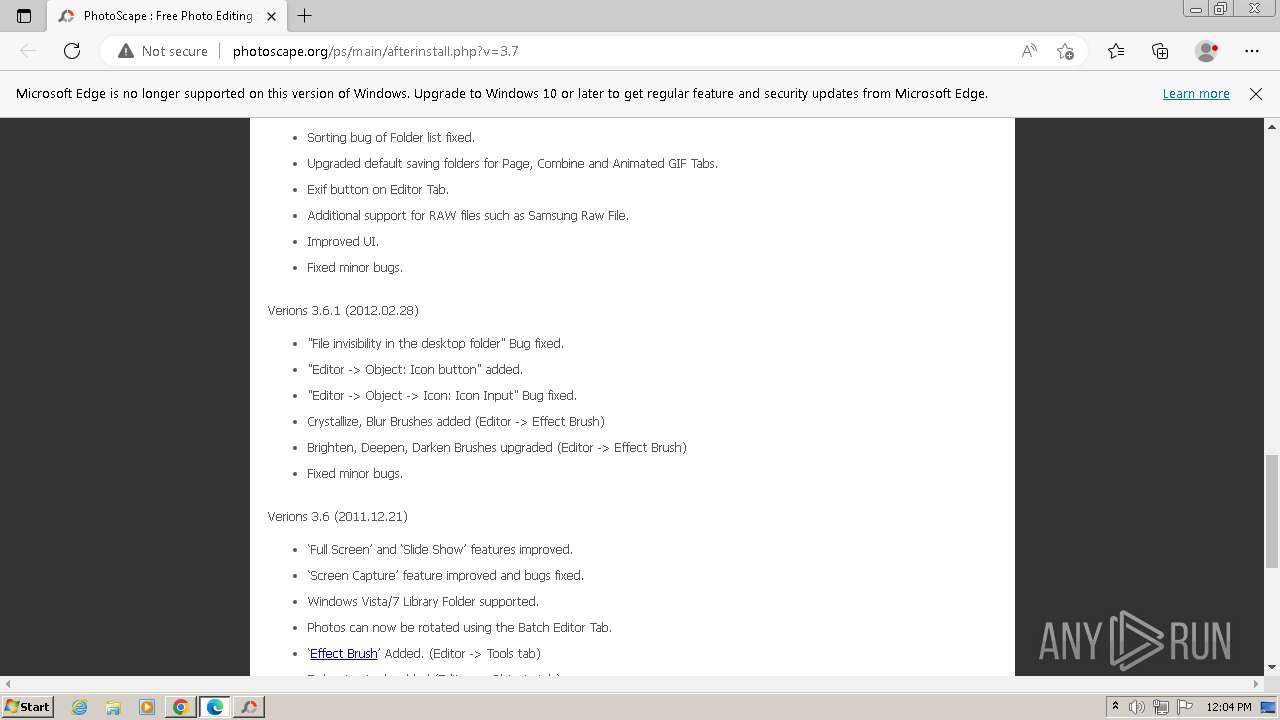The width and height of the screenshot is (1280, 720).
Task: Click the heading "Verions 3.6 (2011.12.21)"
Action: pos(337,517)
